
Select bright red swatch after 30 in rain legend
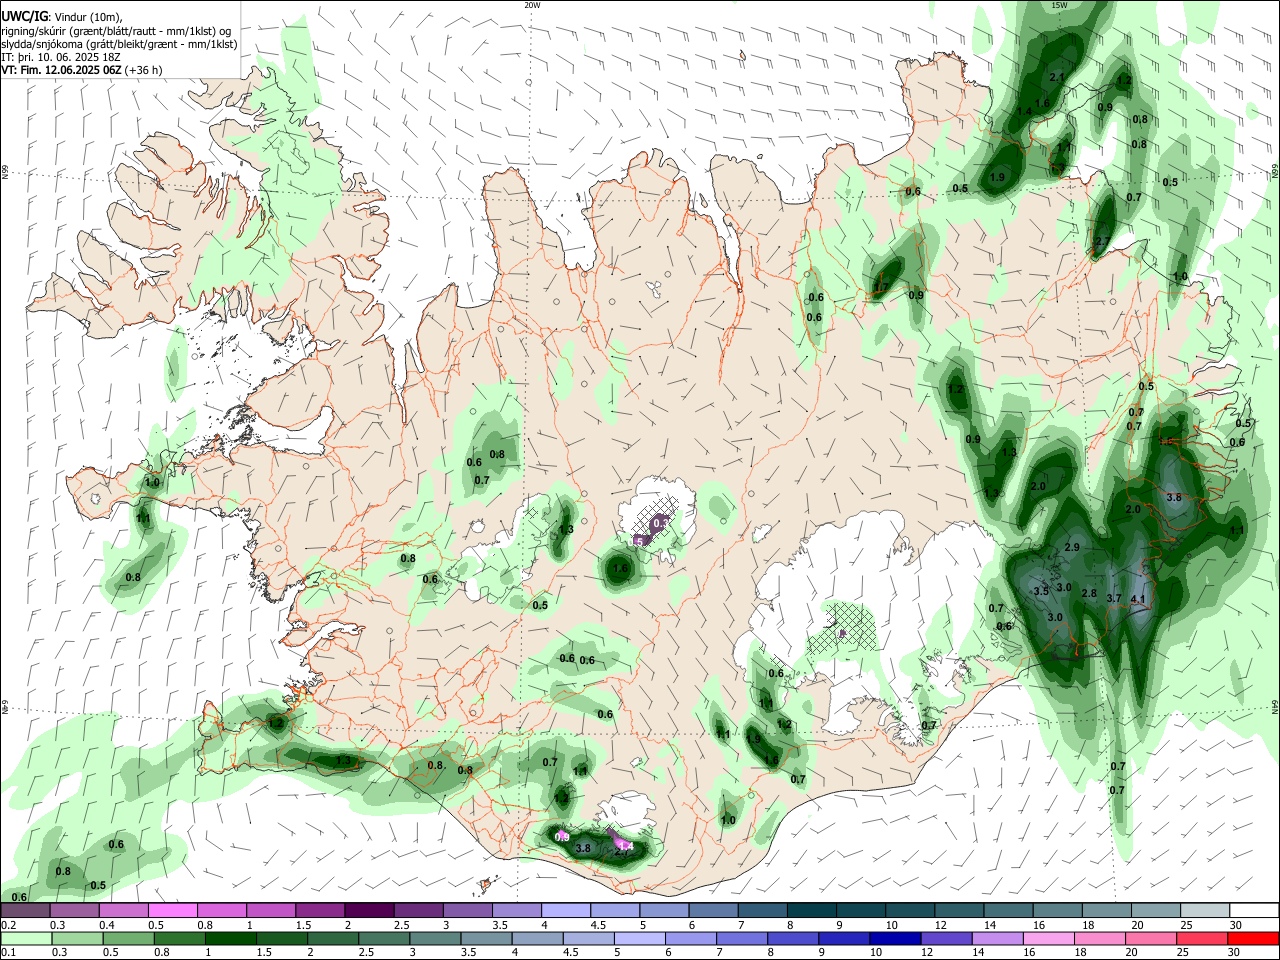coord(1253,938)
